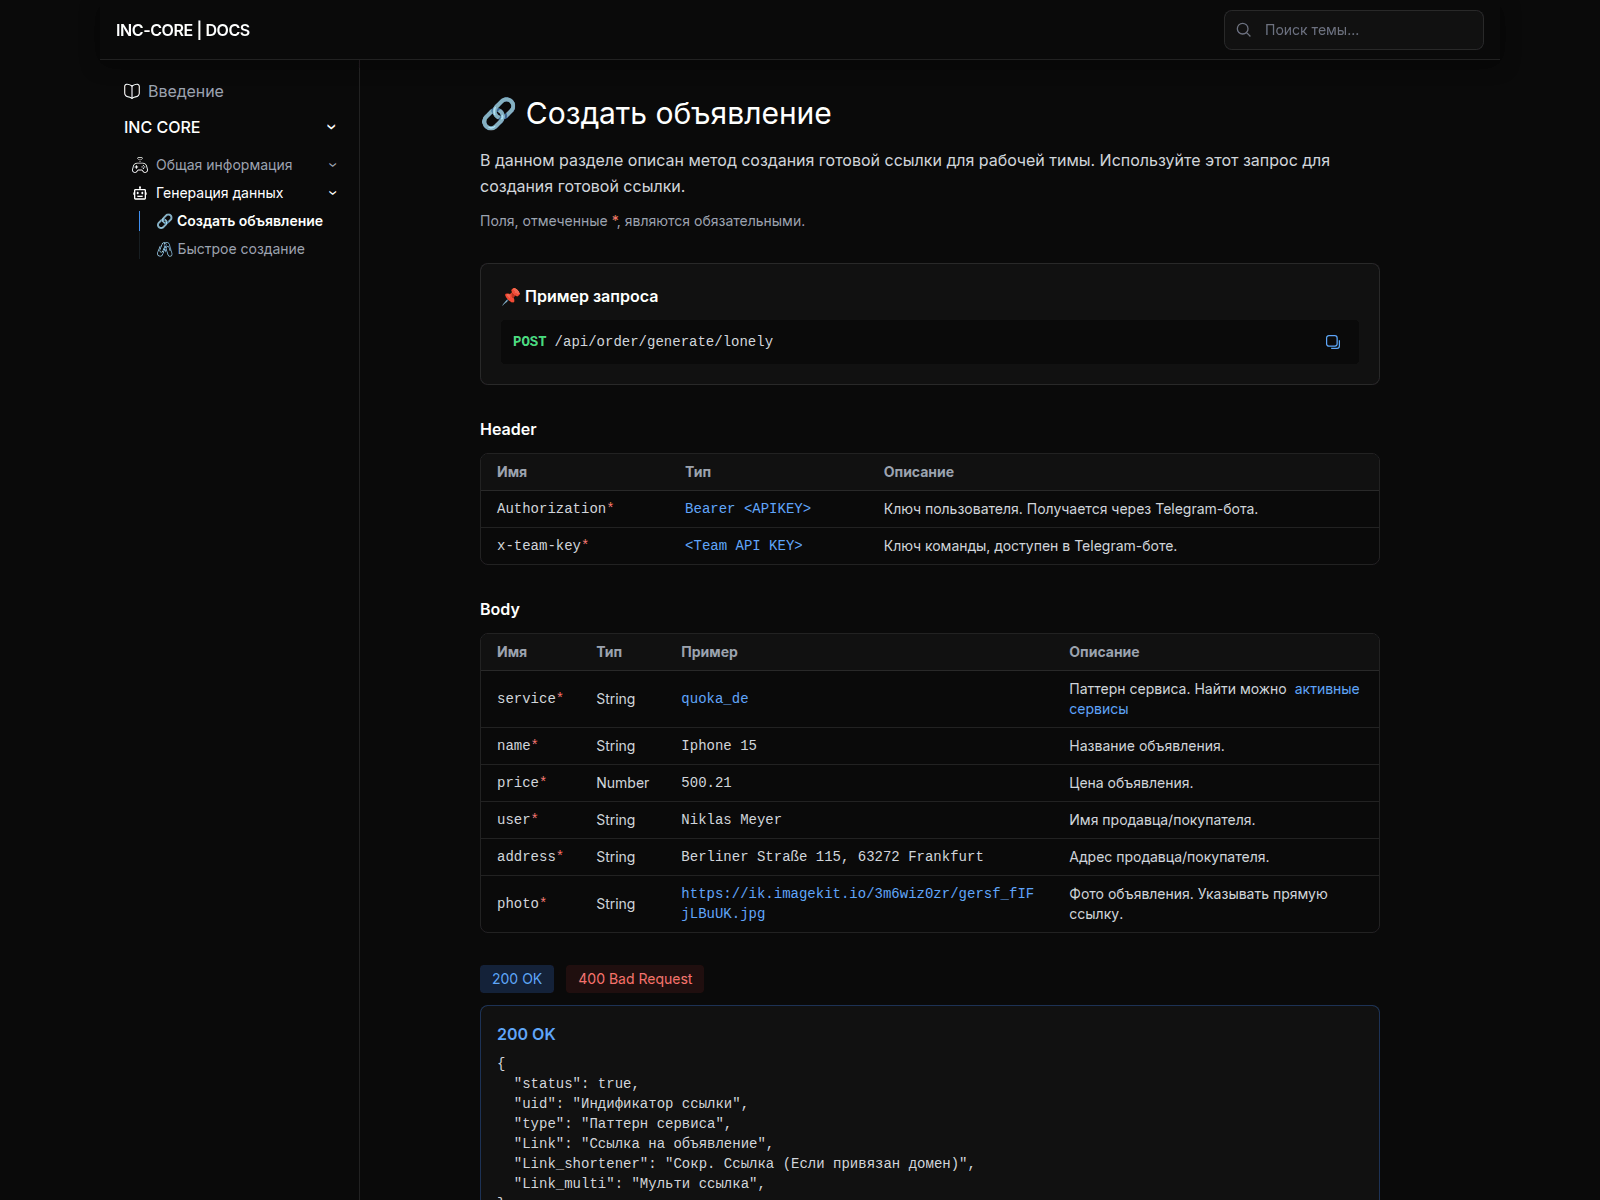Image resolution: width=1600 pixels, height=1200 pixels.
Task: Click the Header section heading
Action: (x=508, y=429)
